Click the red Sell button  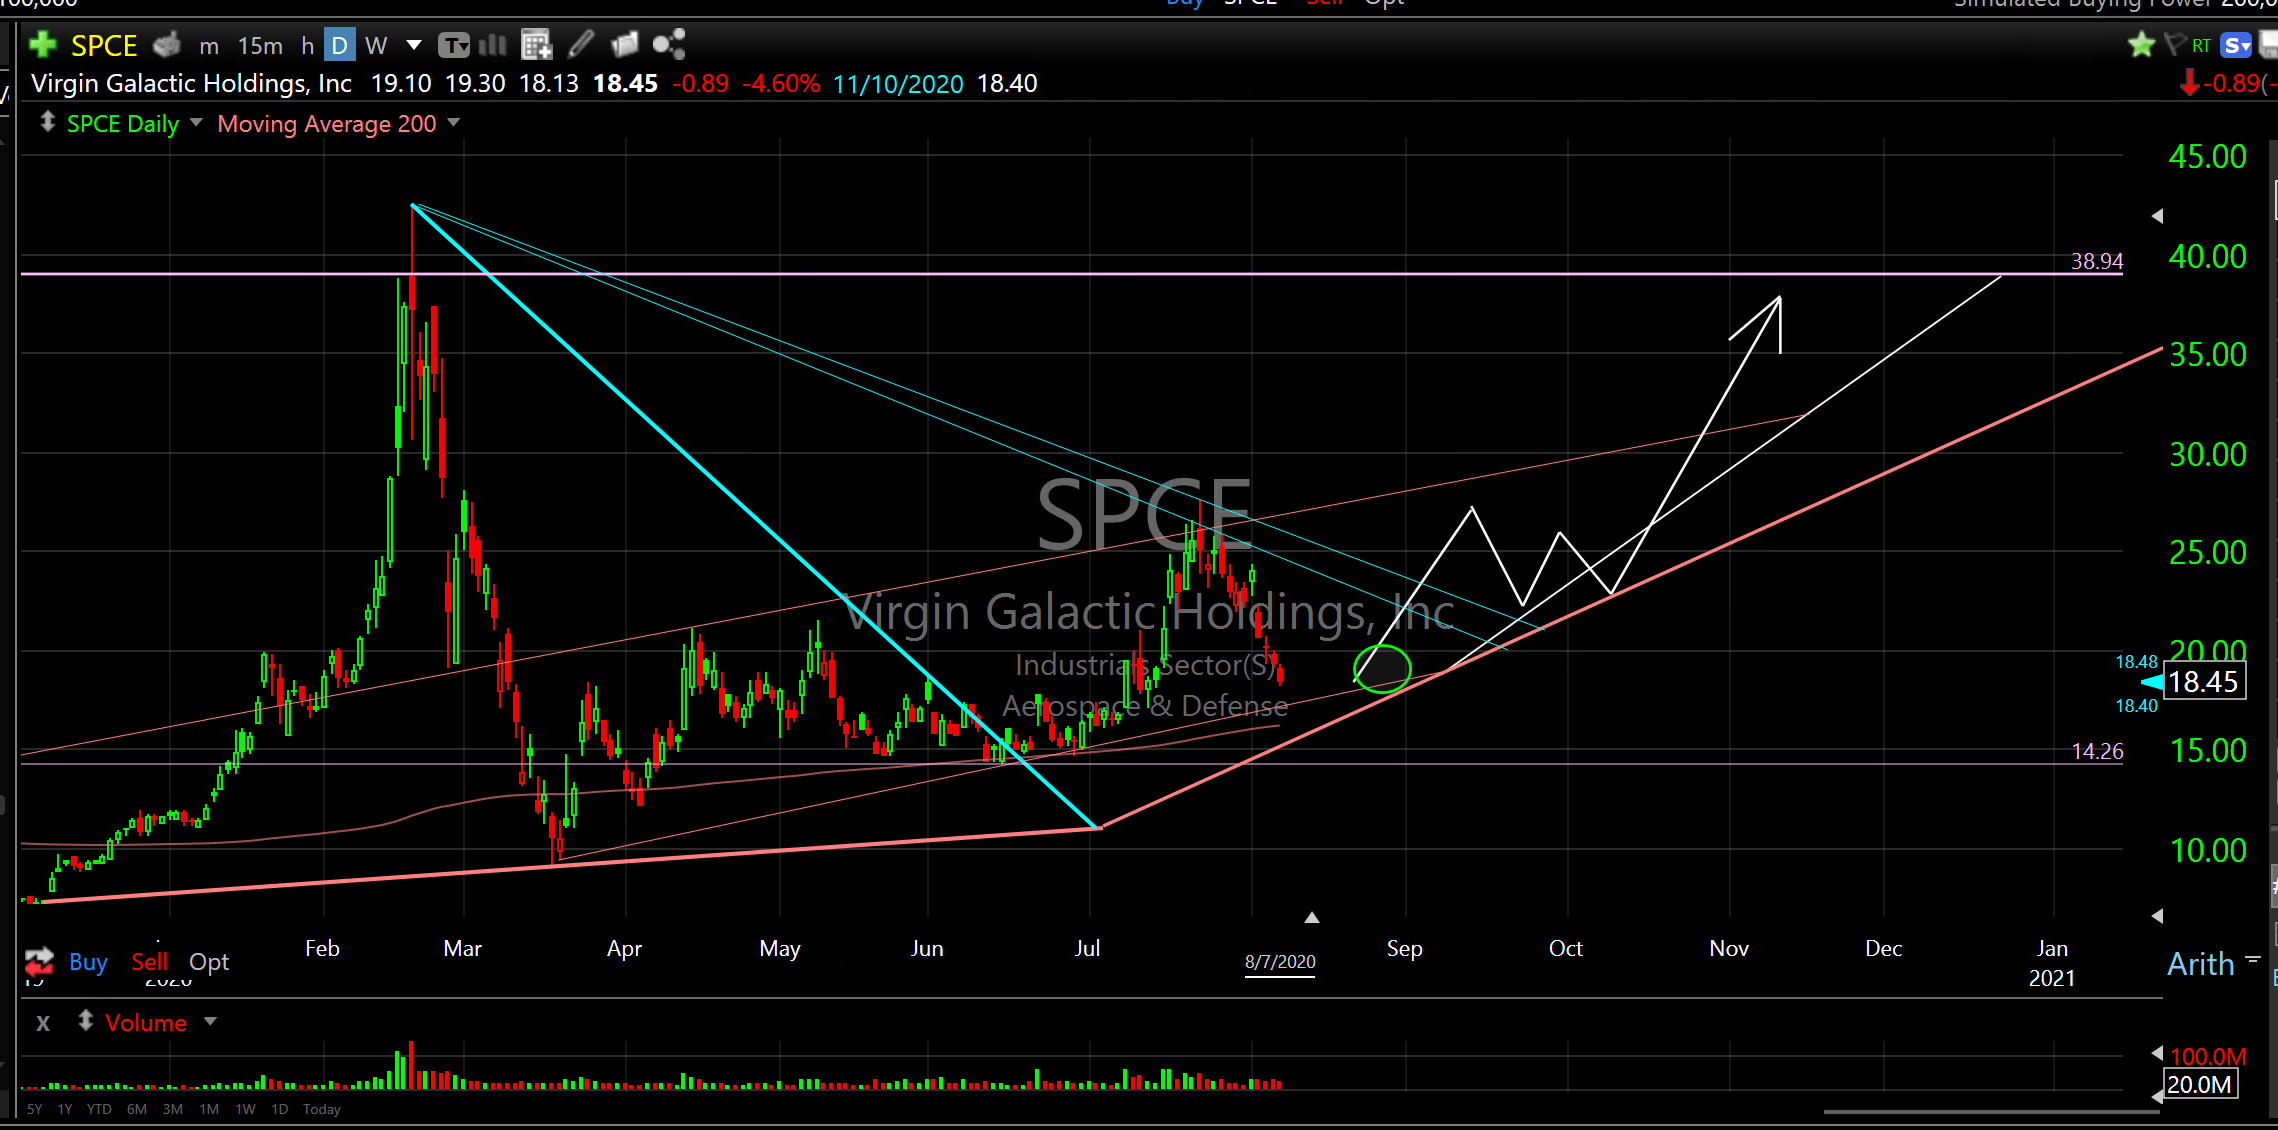coord(150,962)
